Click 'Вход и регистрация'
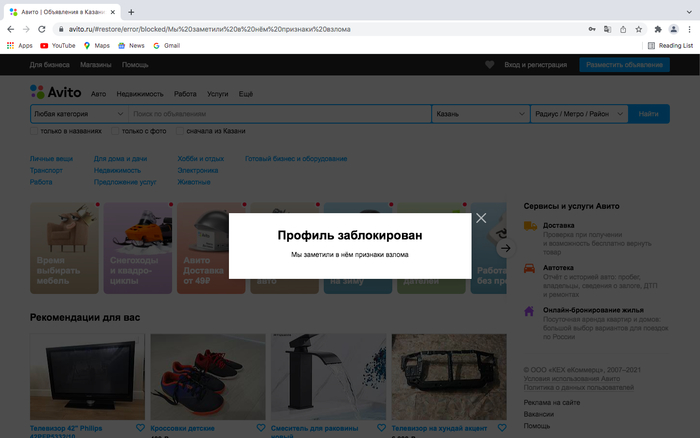The width and height of the screenshot is (700, 438). [x=536, y=65]
